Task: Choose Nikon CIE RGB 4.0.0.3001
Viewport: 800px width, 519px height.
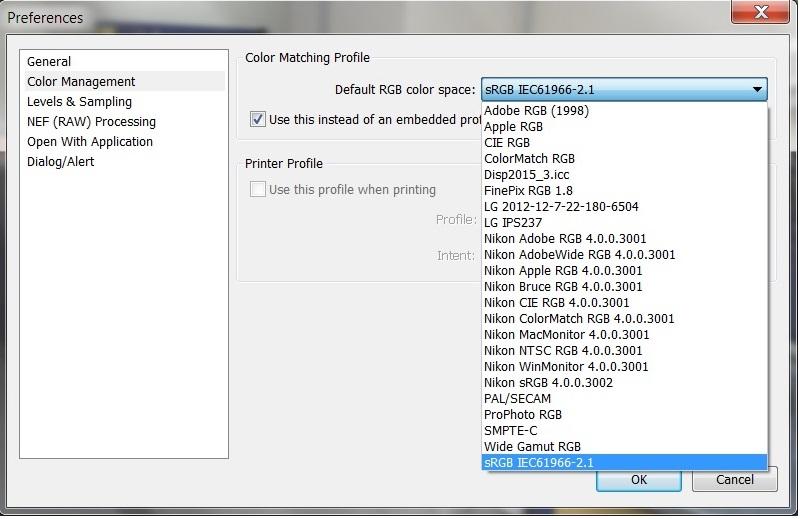Action: point(624,303)
